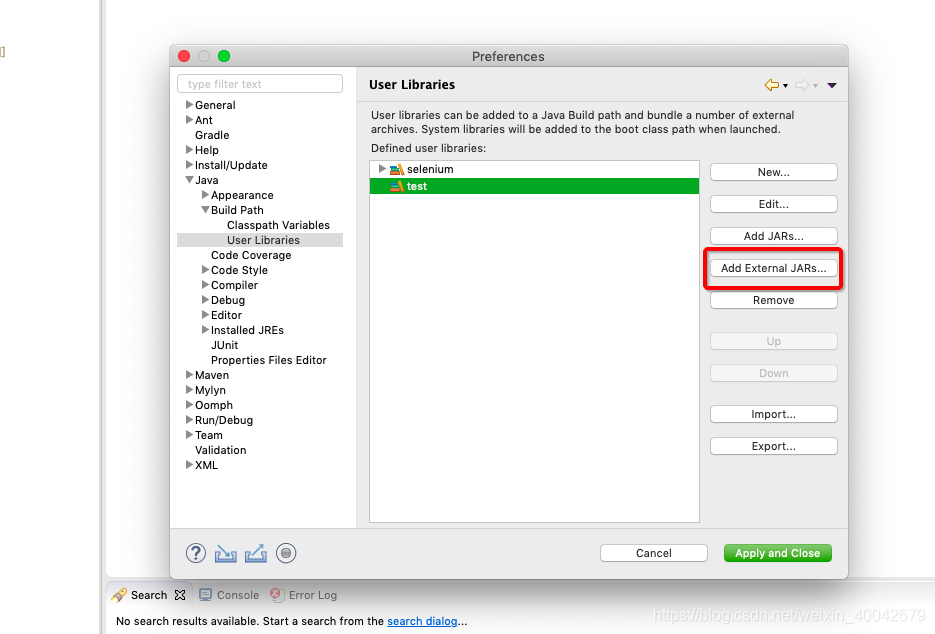Image resolution: width=935 pixels, height=634 pixels.
Task: Click the Remove button
Action: click(773, 301)
